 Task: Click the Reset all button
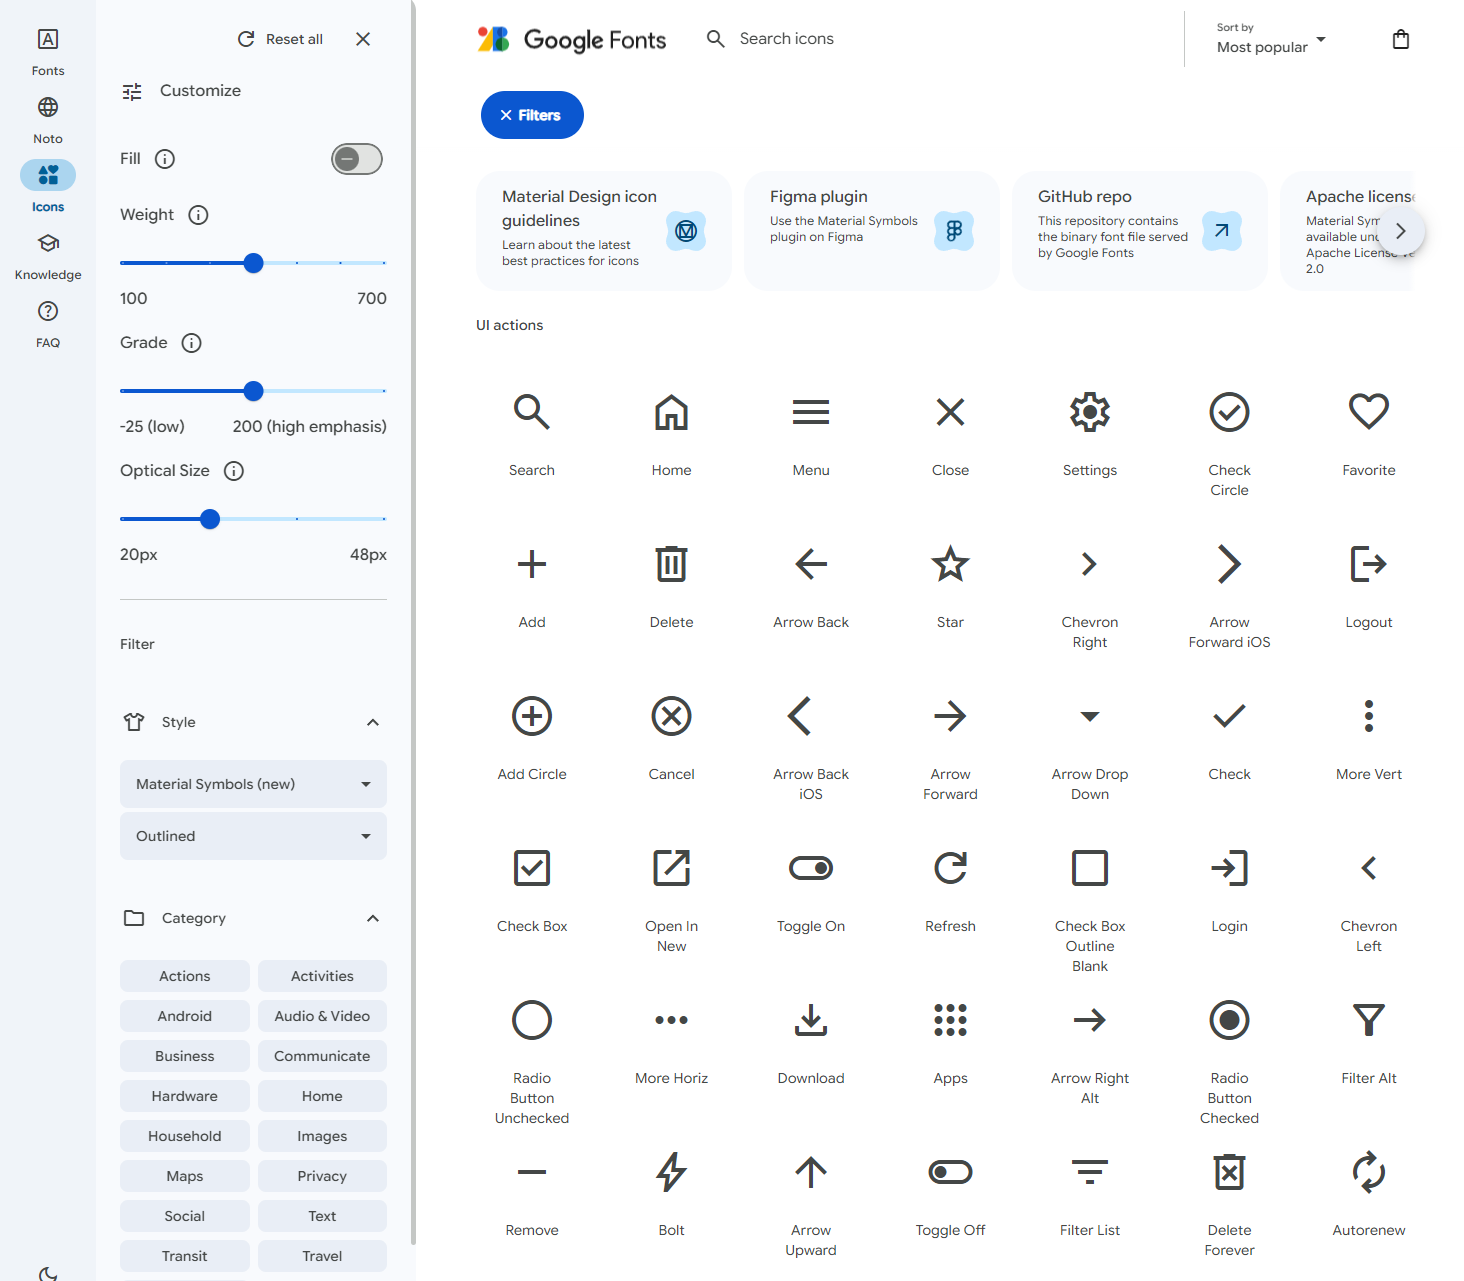281,39
